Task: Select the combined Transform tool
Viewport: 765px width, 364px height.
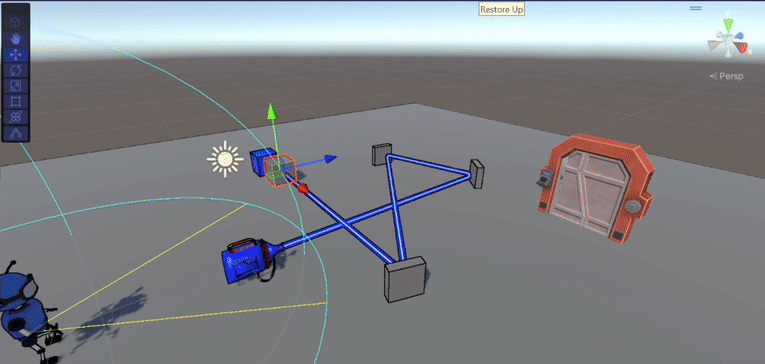Action: [16, 117]
